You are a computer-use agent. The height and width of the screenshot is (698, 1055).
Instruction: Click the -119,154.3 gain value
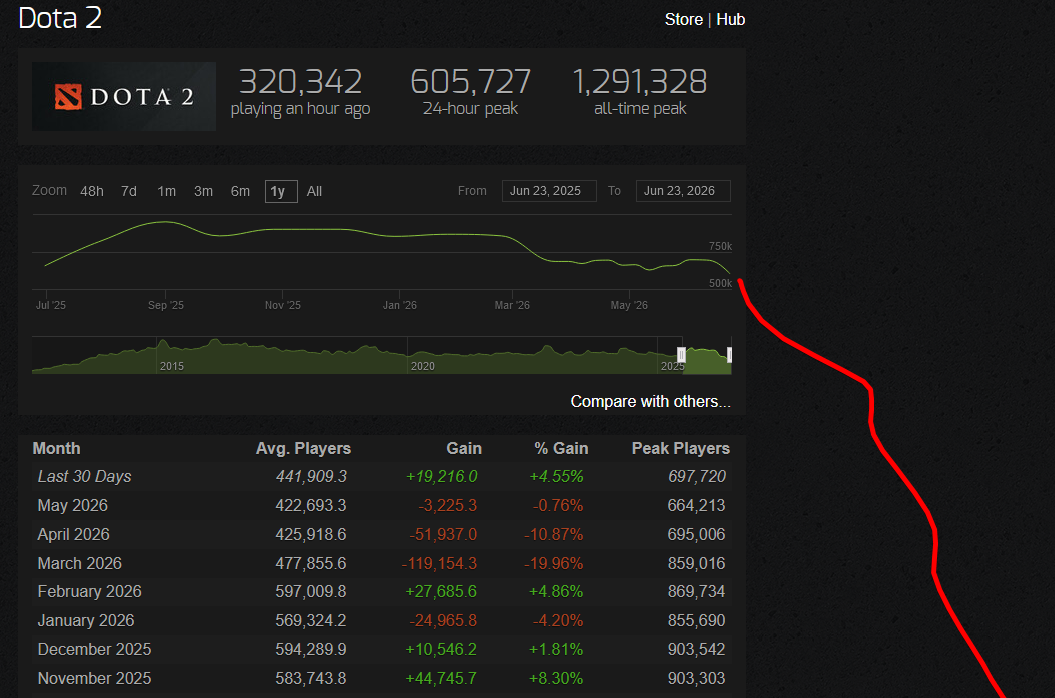(439, 563)
